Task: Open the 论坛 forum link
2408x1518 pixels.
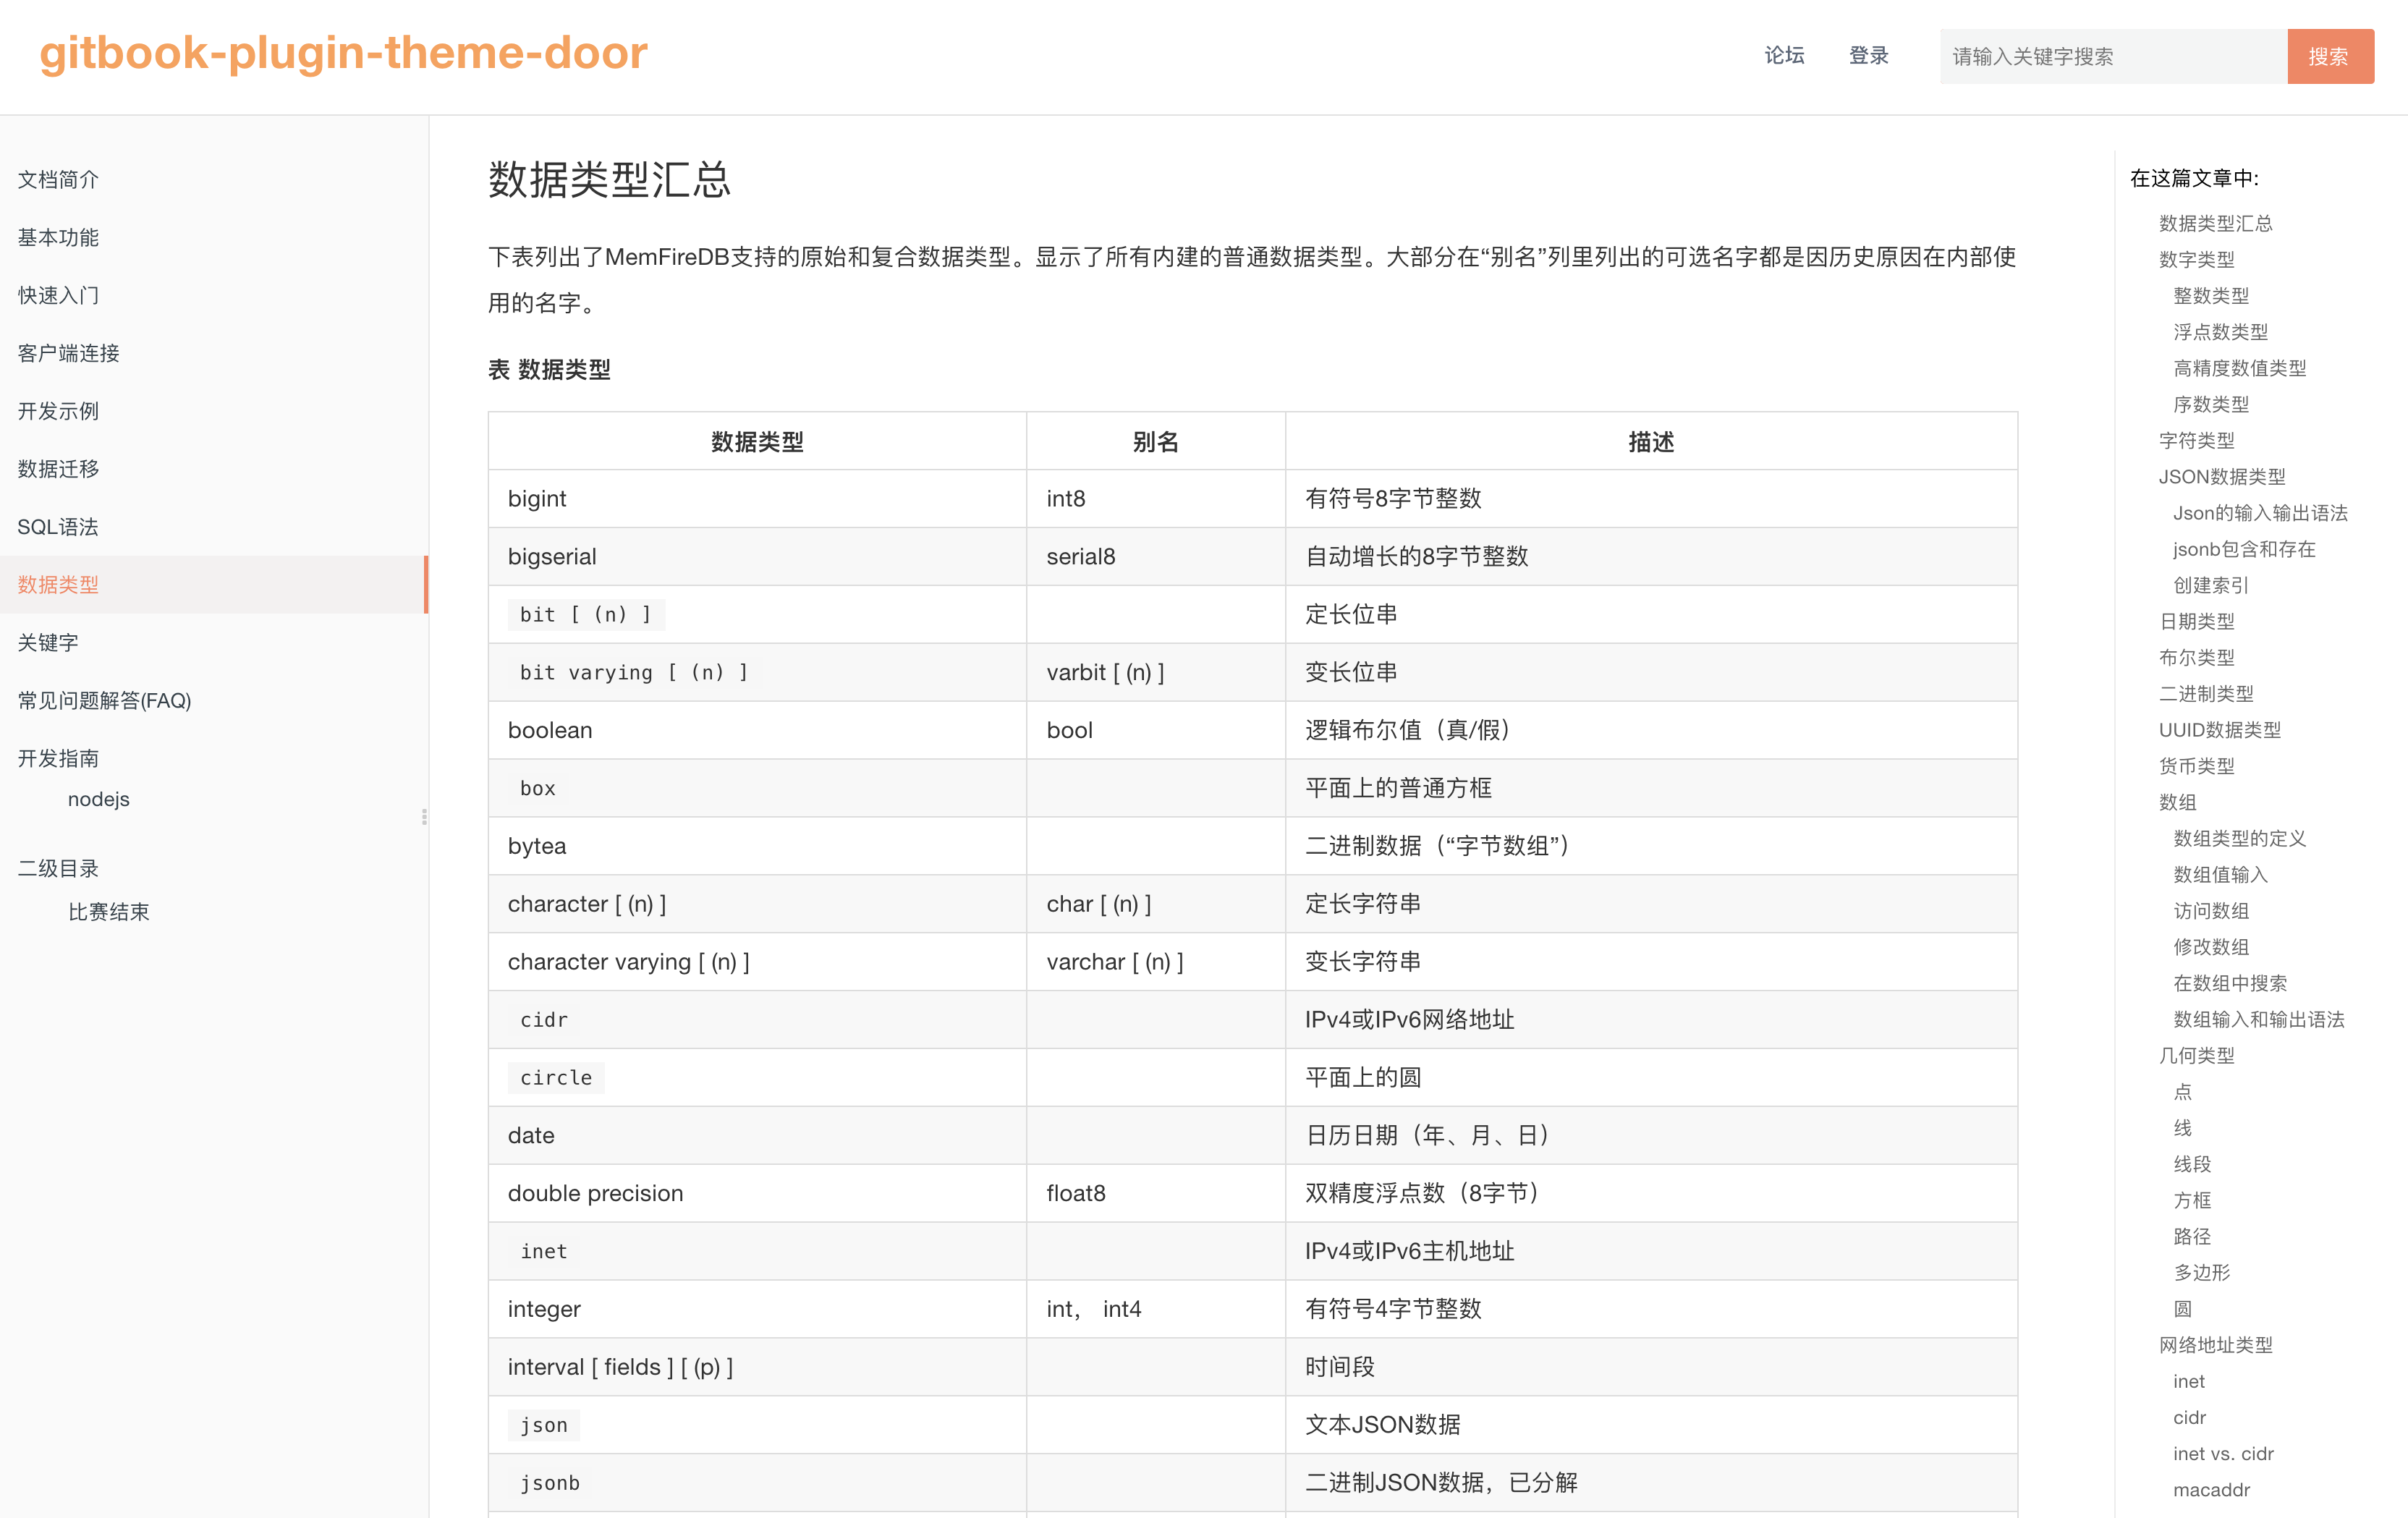Action: [x=1783, y=56]
